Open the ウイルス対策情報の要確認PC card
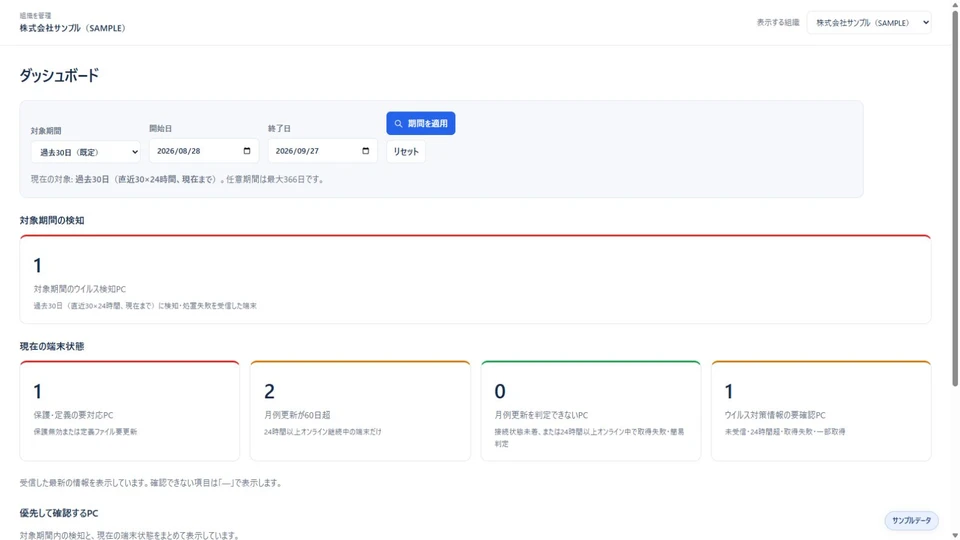 (821, 411)
